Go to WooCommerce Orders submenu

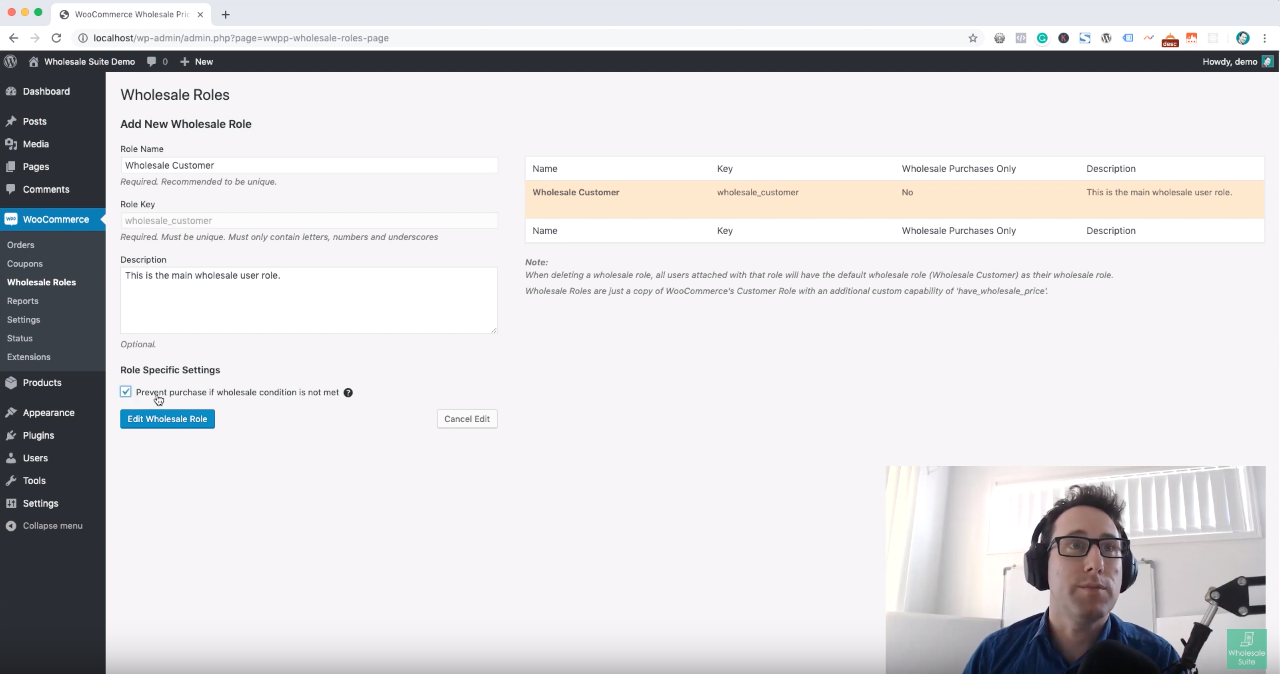21,245
